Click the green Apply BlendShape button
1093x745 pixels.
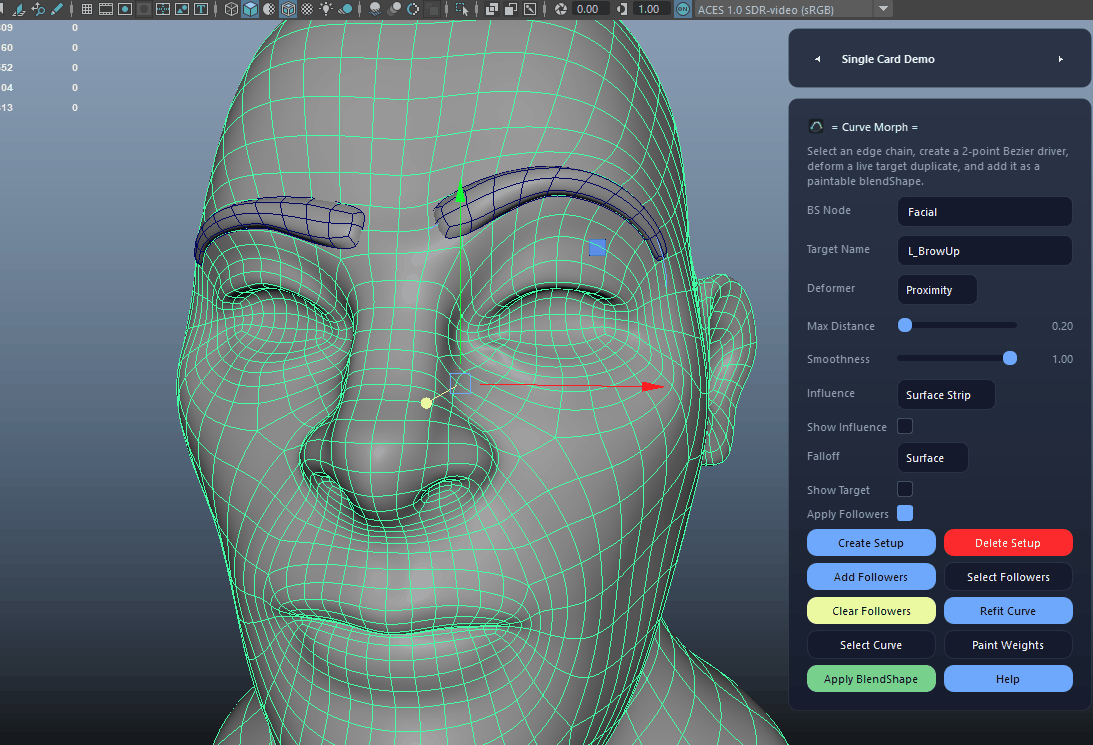point(871,679)
